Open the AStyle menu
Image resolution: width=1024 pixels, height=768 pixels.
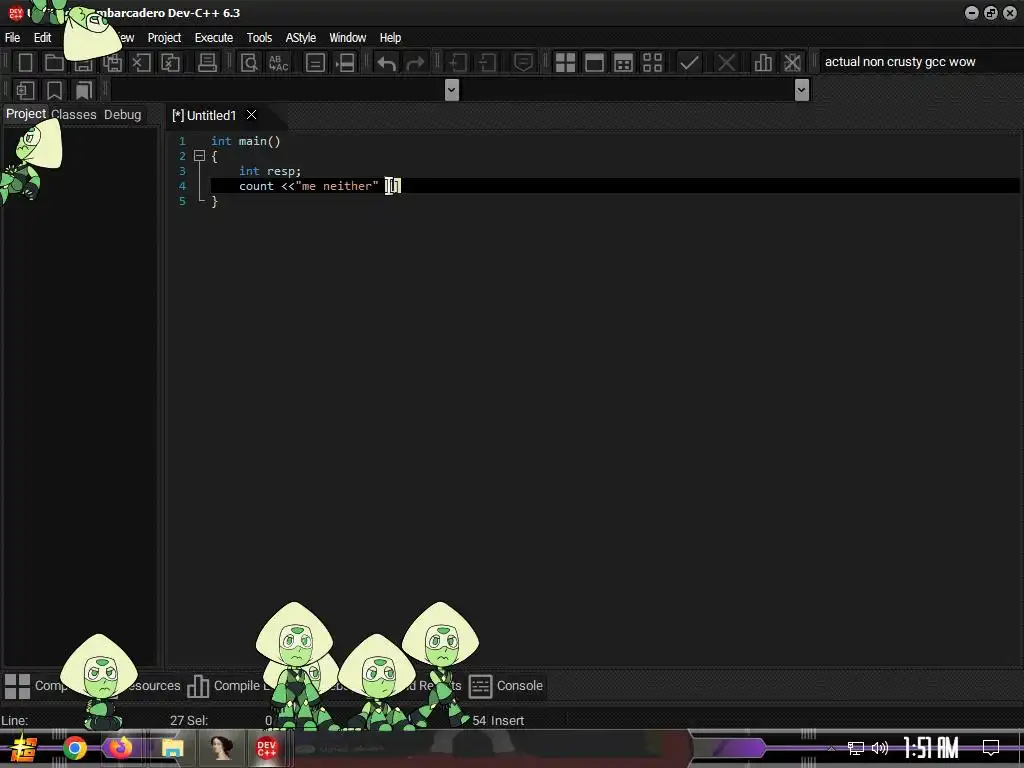(300, 38)
